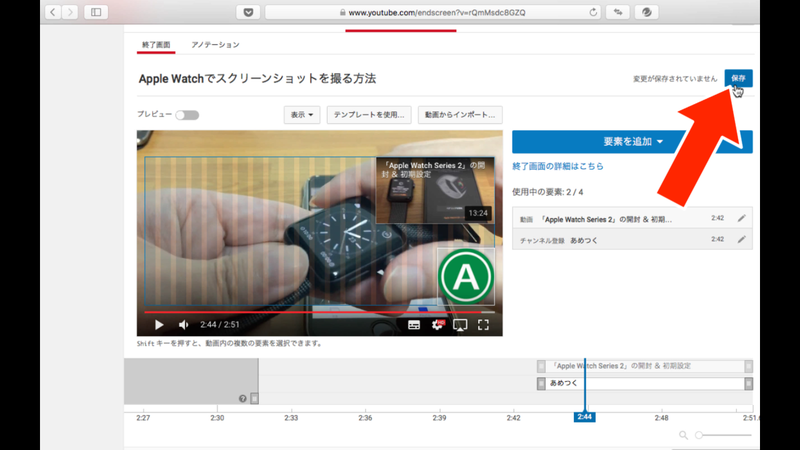The height and width of the screenshot is (450, 800).
Task: Edit the チャンネル登録 あめつく element
Action: 741,239
